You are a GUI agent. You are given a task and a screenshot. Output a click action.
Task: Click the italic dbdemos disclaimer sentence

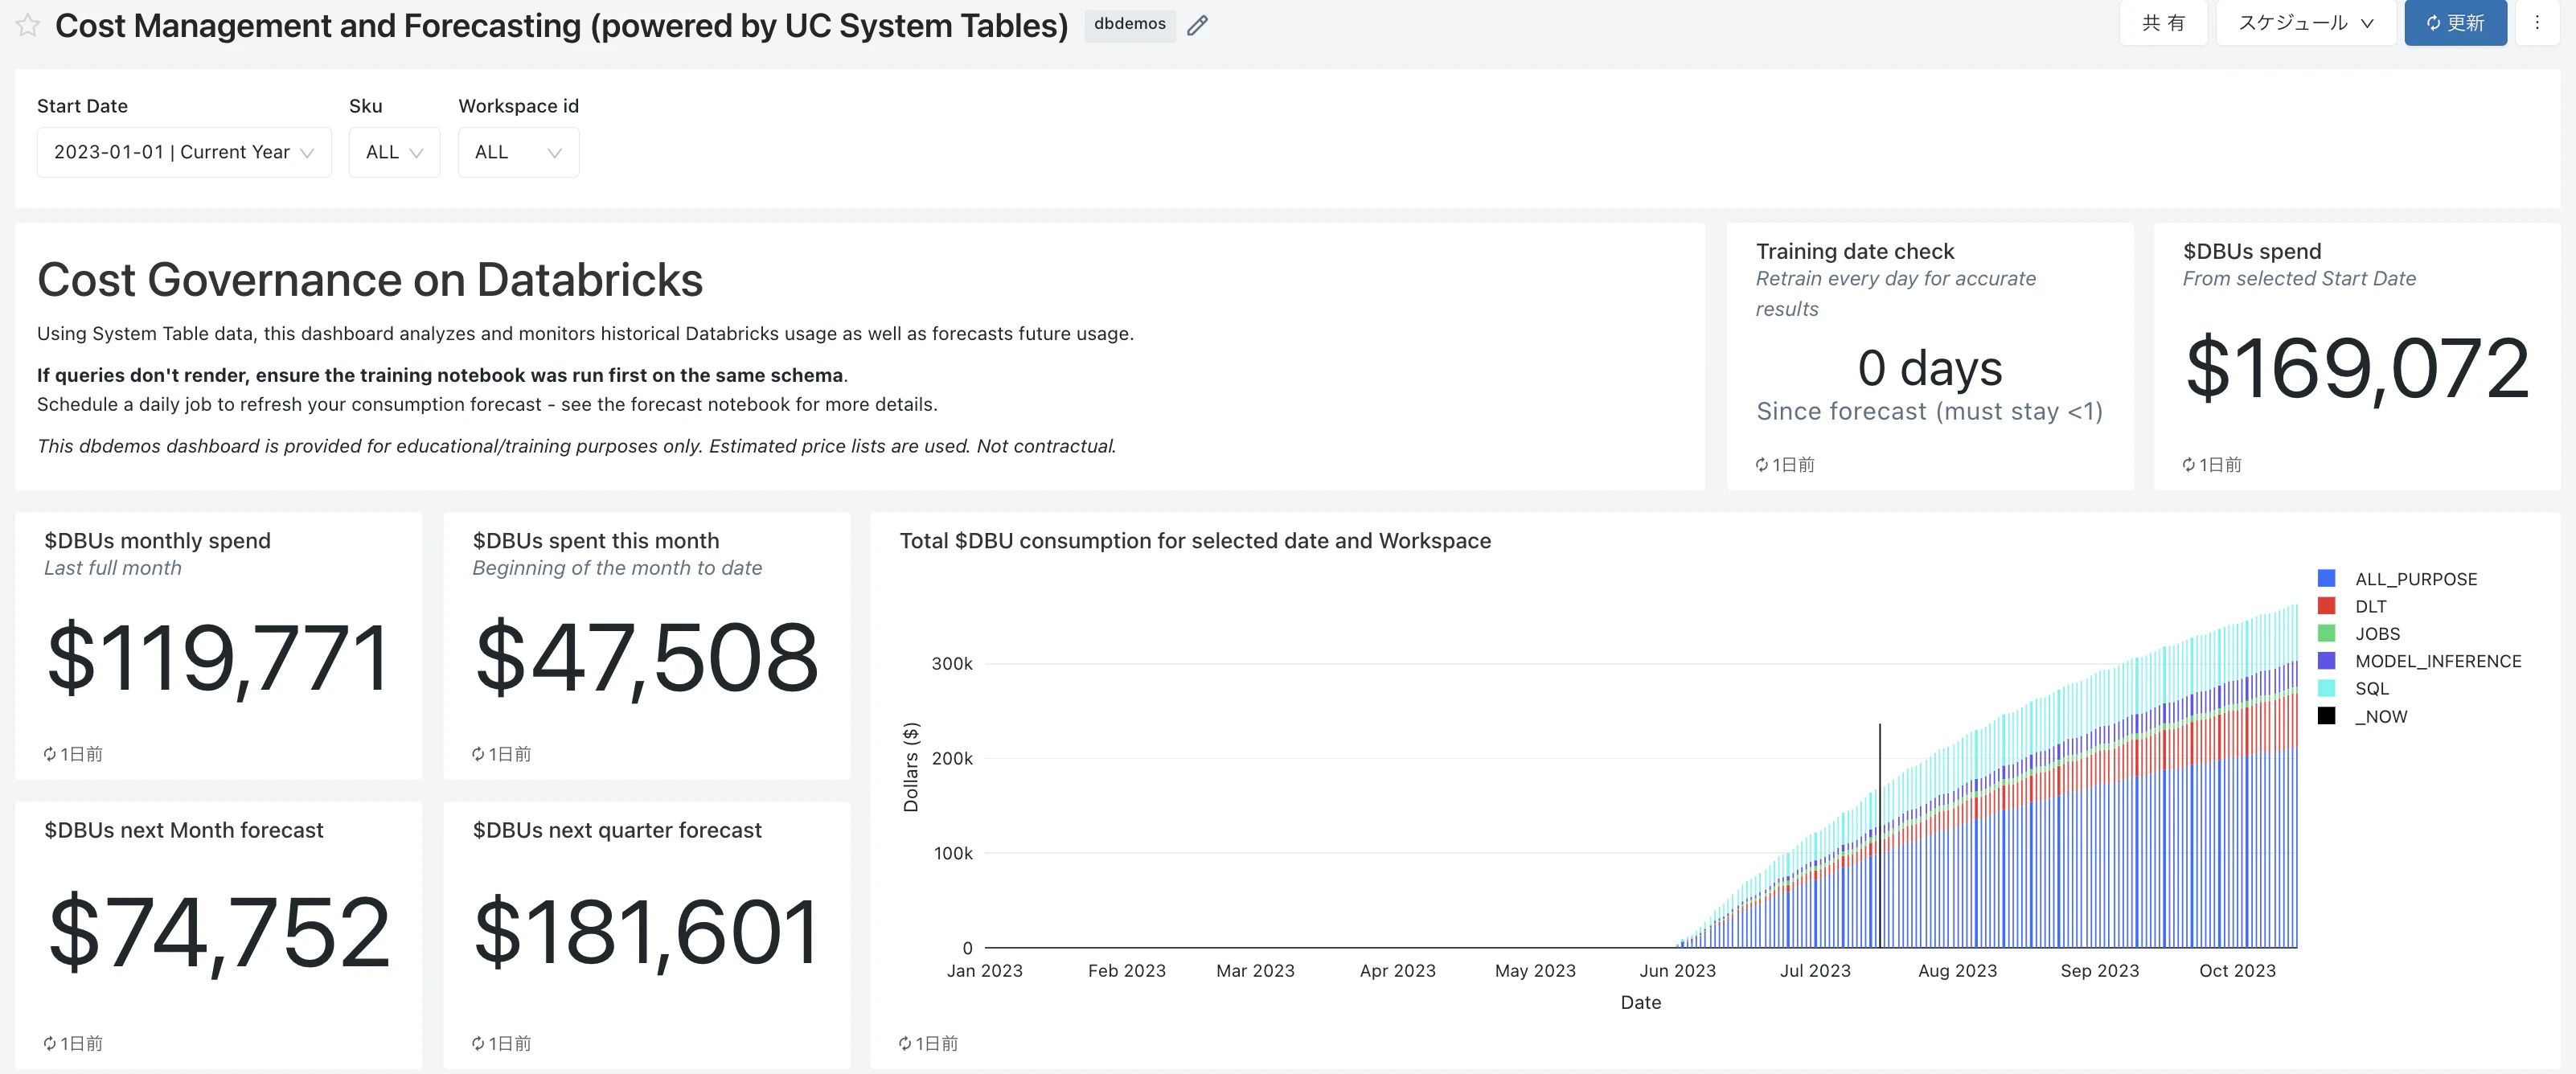(577, 446)
